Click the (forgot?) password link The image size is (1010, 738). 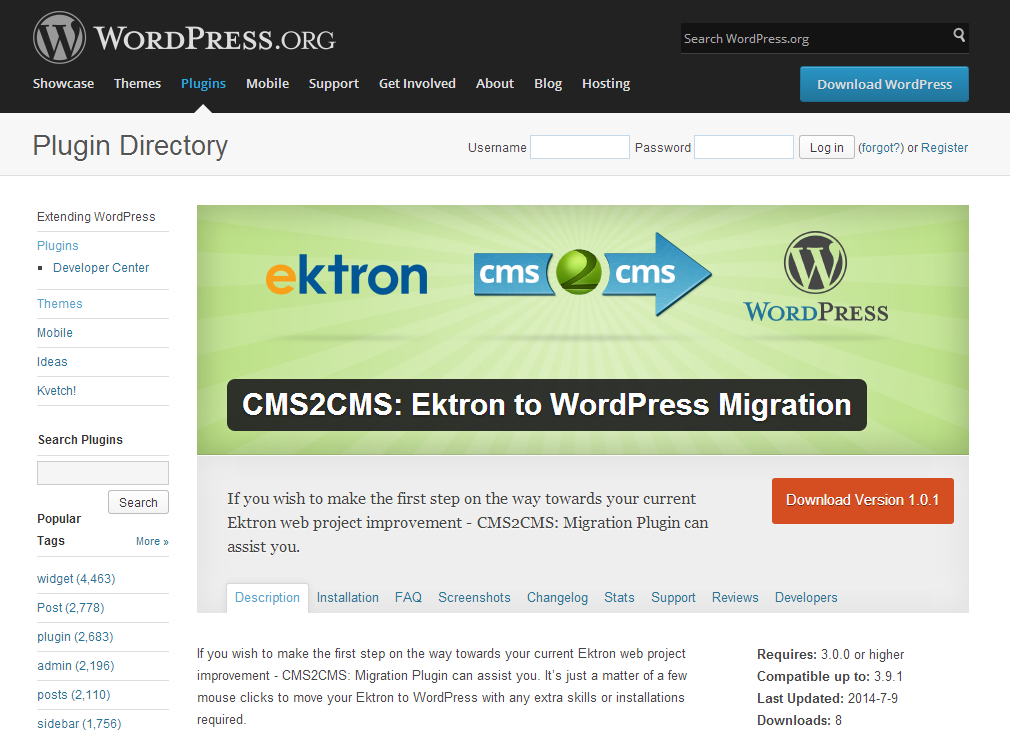point(881,147)
